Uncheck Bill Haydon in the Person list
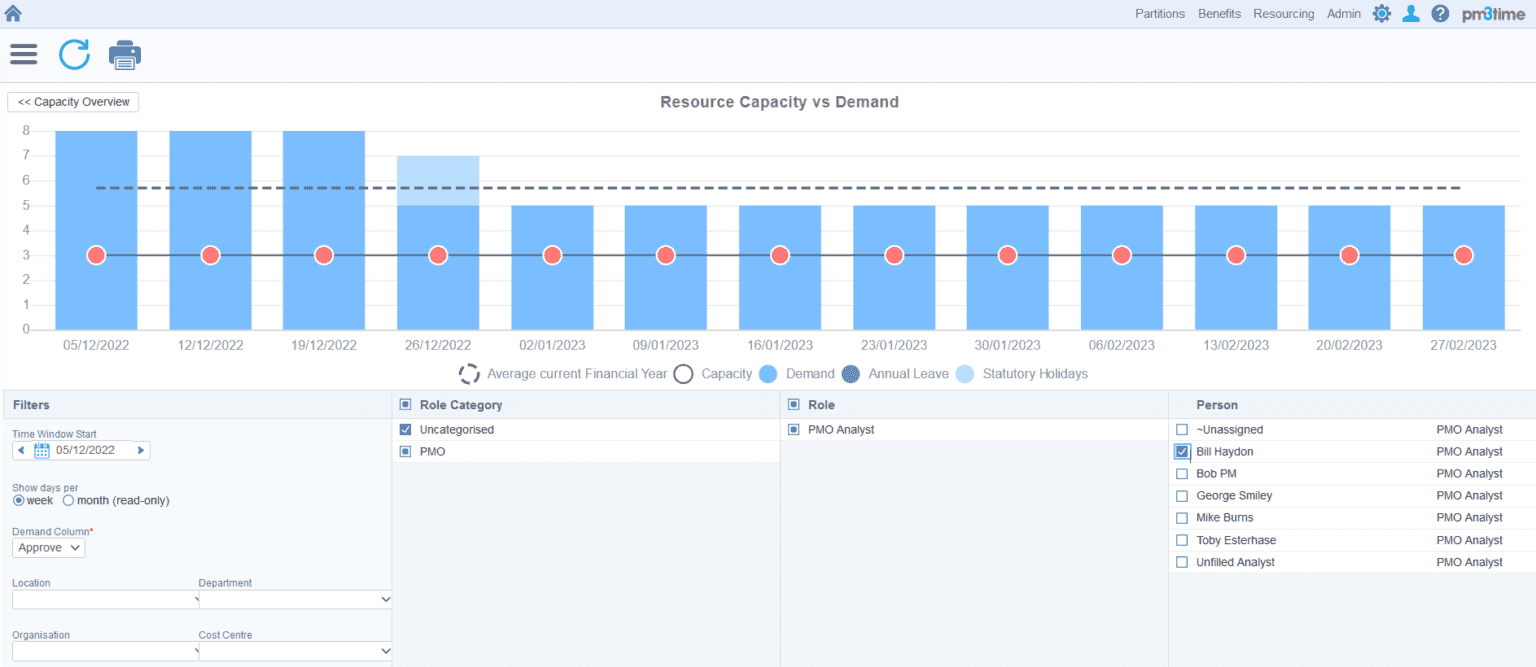Image resolution: width=1536 pixels, height=667 pixels. click(x=1182, y=451)
